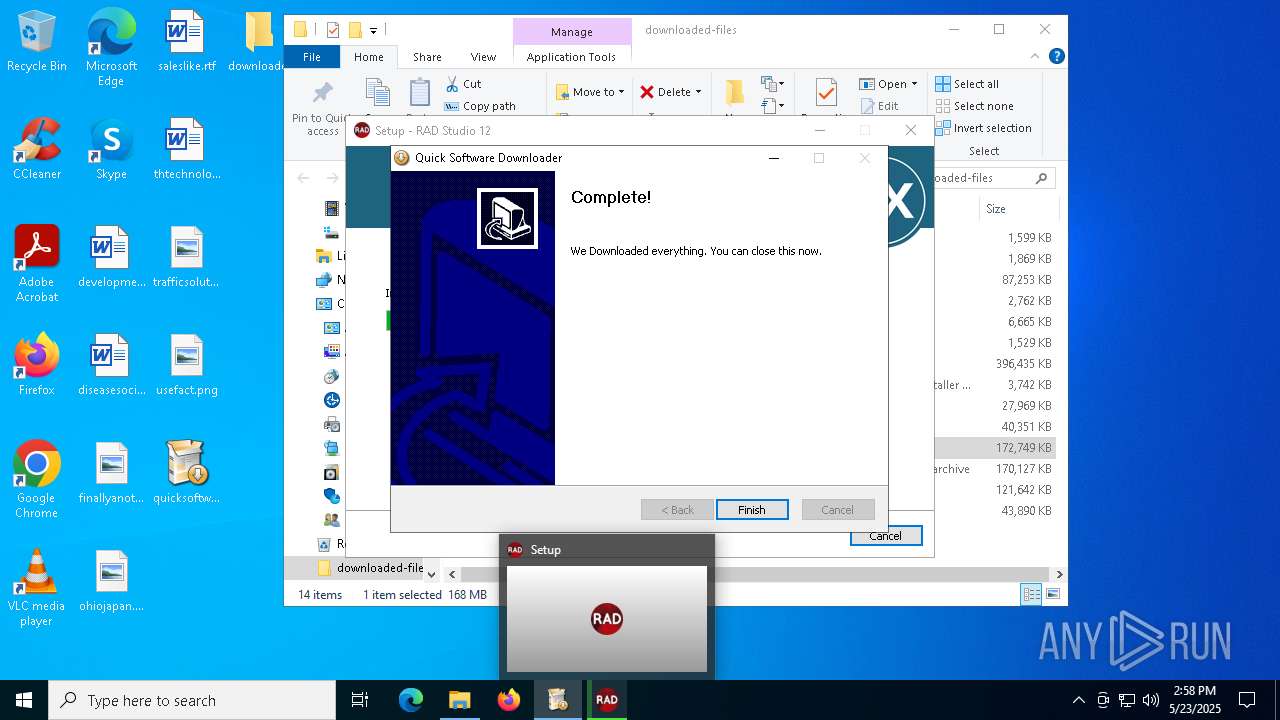Expand the navigation pane down arrow
1280x720 pixels.
(431, 574)
